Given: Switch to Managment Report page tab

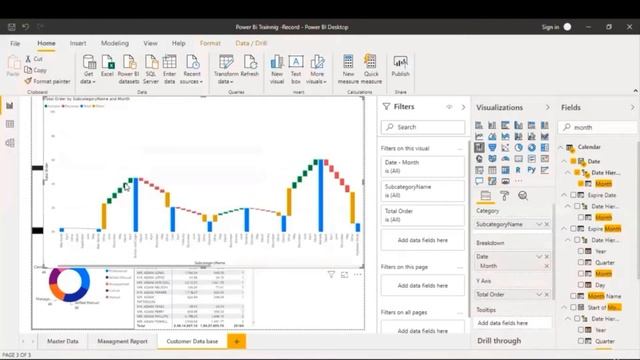Looking at the screenshot, I should [x=122, y=341].
